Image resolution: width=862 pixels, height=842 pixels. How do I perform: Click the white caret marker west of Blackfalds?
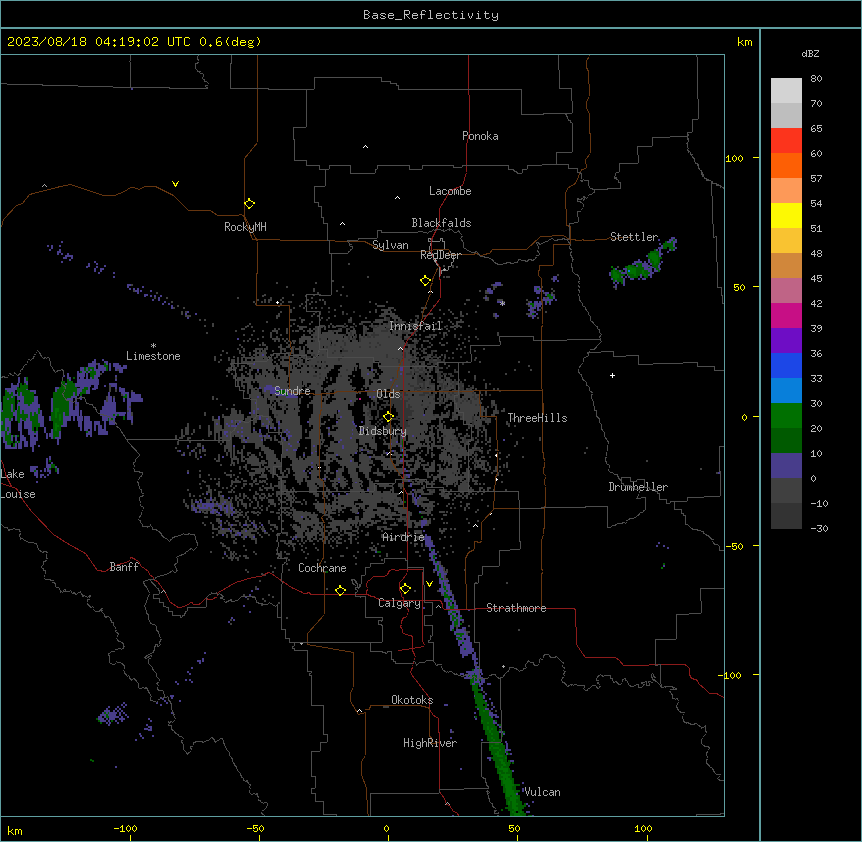tap(342, 224)
